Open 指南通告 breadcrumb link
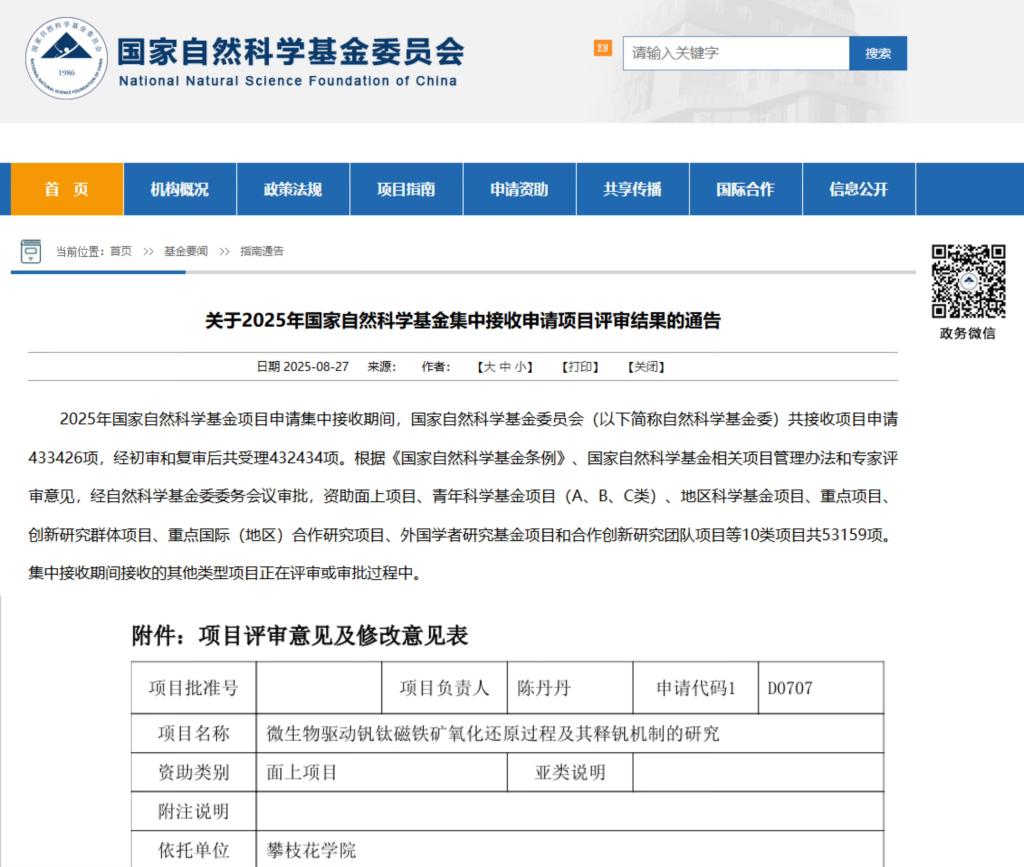1024x867 pixels. pyautogui.click(x=261, y=251)
